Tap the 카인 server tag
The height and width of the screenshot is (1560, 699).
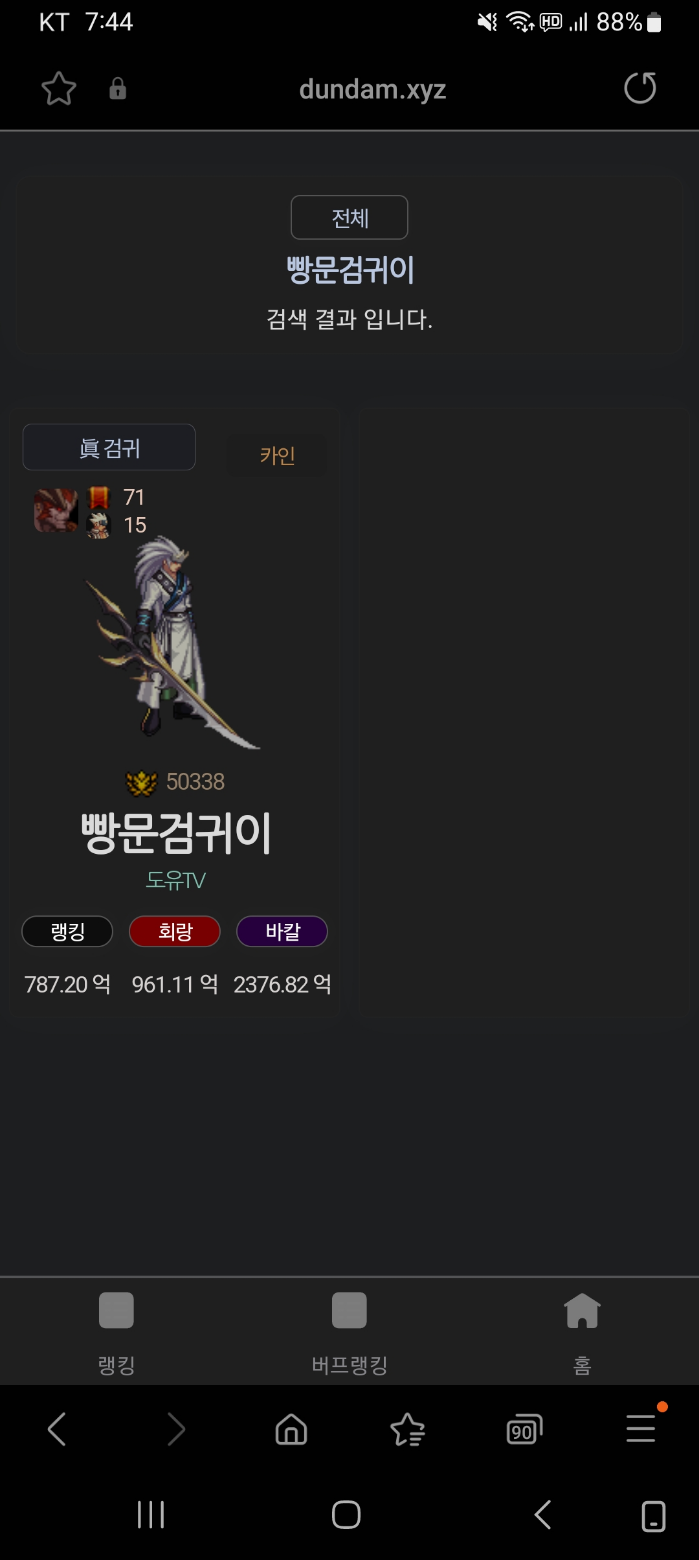[277, 456]
